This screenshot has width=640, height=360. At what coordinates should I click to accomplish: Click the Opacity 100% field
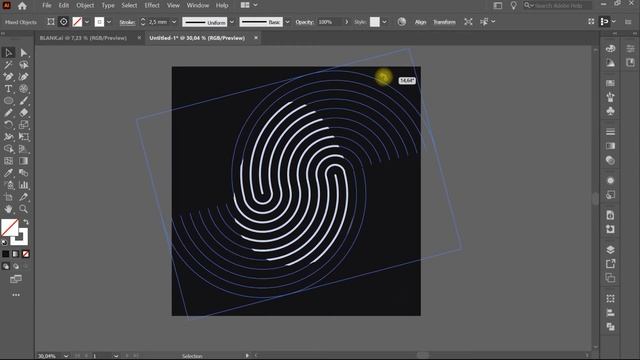pos(329,22)
